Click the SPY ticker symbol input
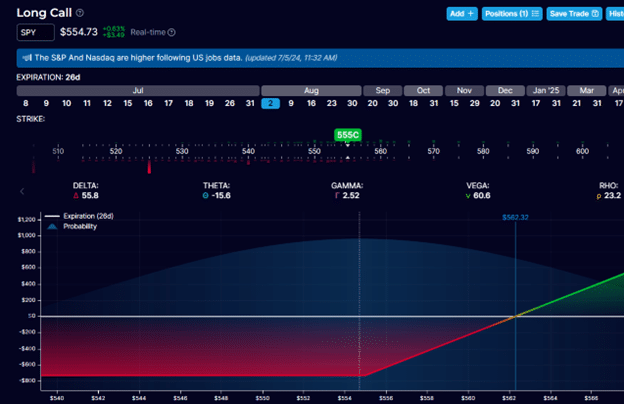Screen dimensions: 624x404 pos(35,33)
